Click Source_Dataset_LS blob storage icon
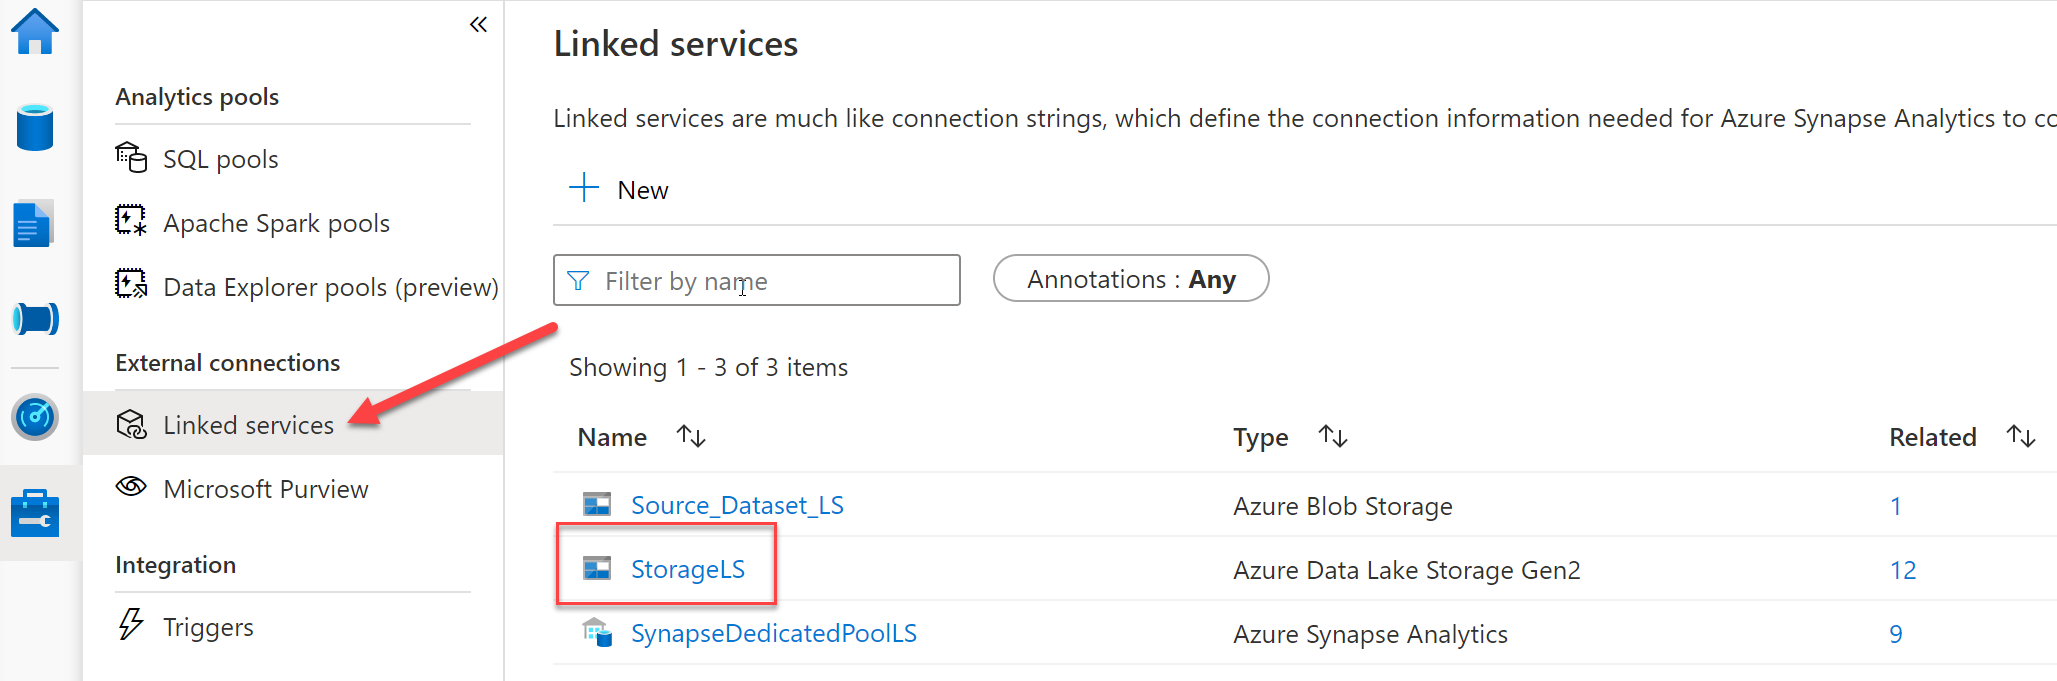The image size is (2057, 681). point(597,504)
